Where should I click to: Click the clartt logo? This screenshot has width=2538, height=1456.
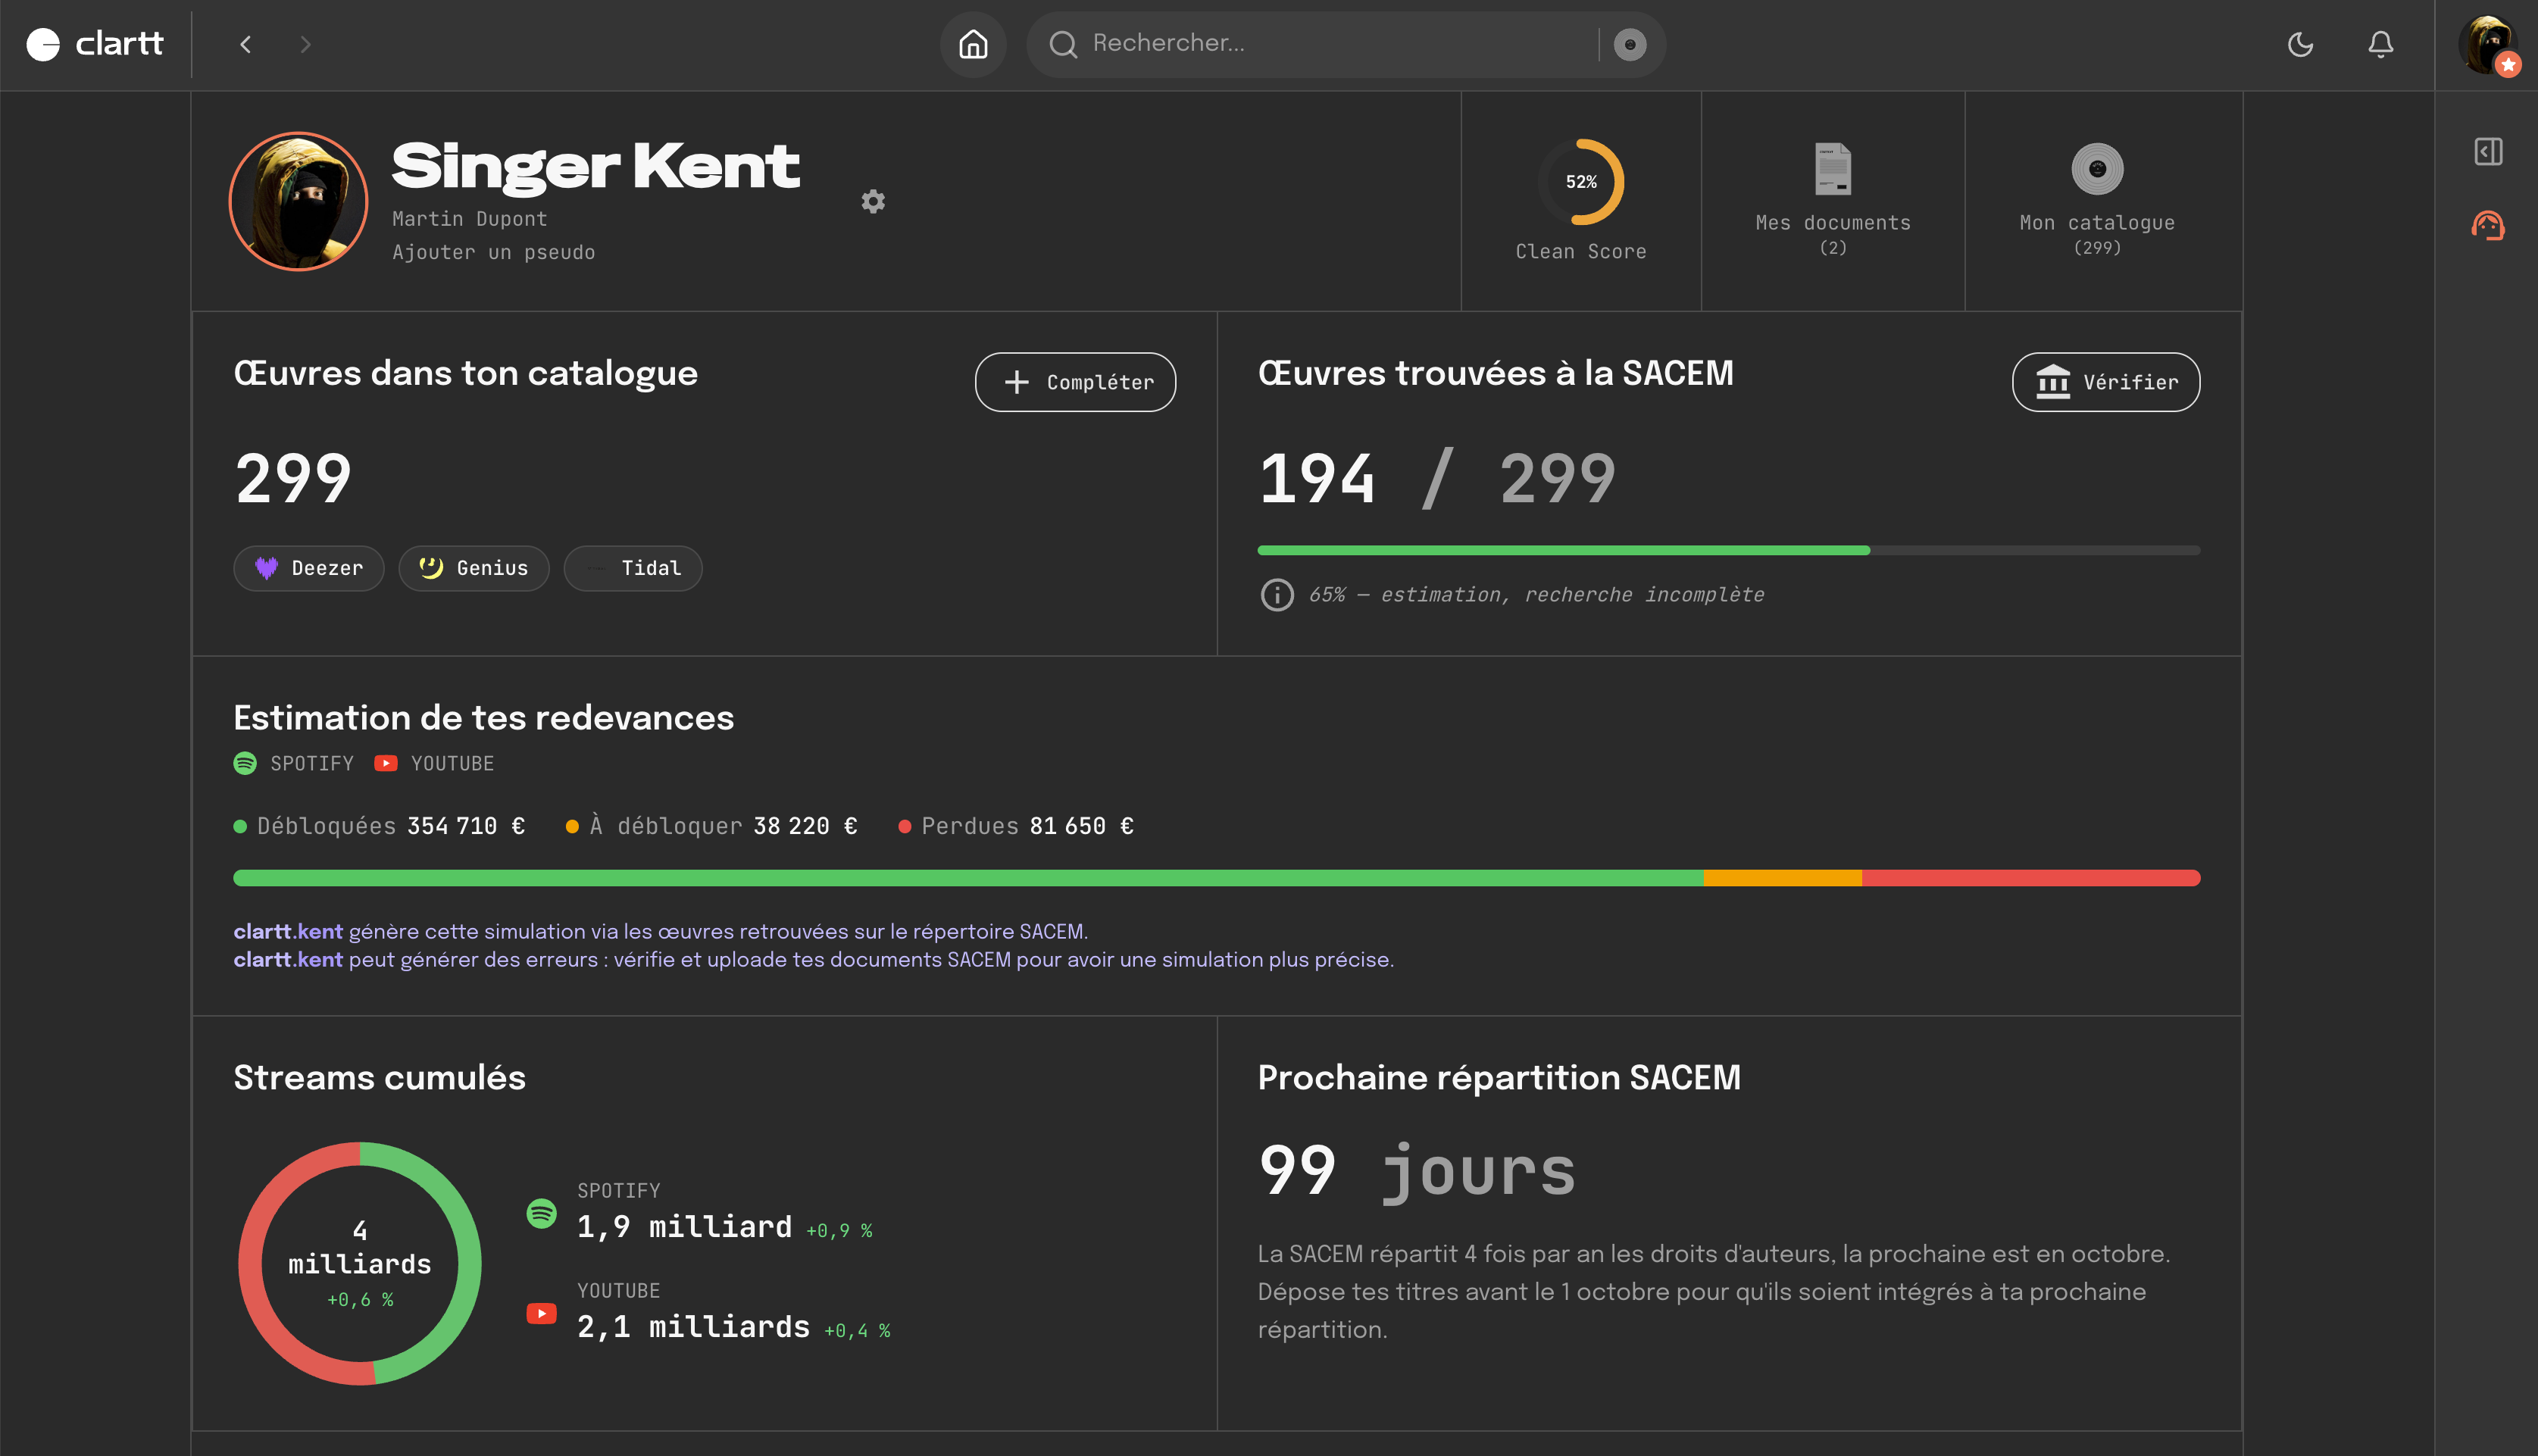[x=94, y=44]
